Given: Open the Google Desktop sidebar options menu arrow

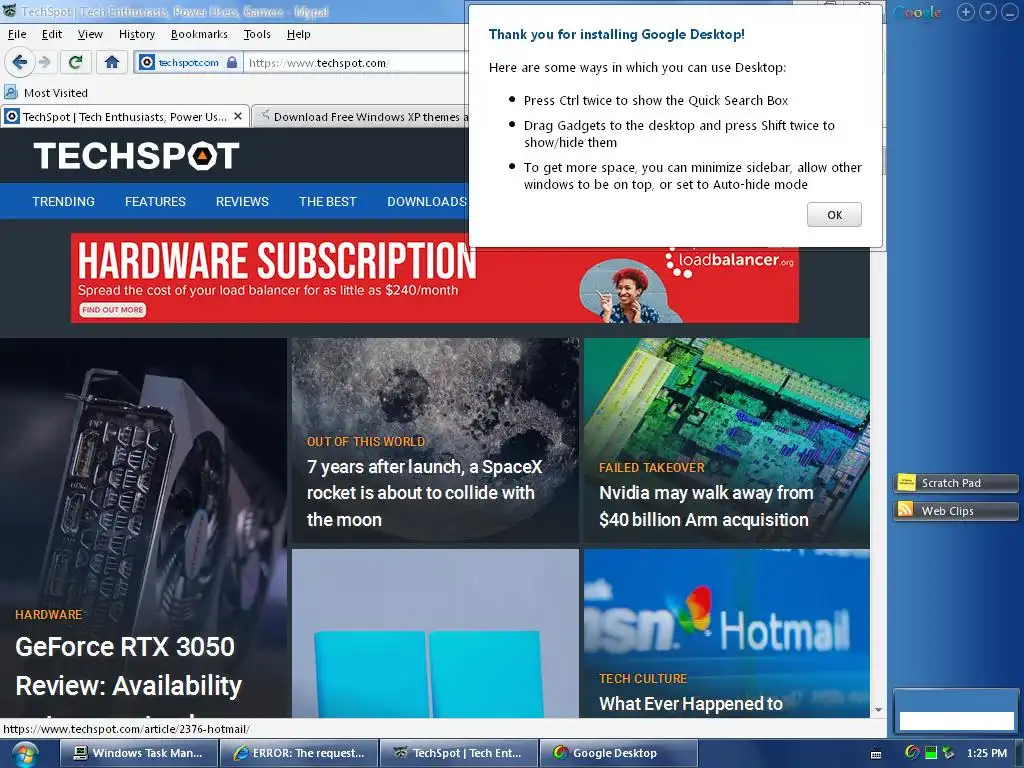Looking at the screenshot, I should coord(987,12).
